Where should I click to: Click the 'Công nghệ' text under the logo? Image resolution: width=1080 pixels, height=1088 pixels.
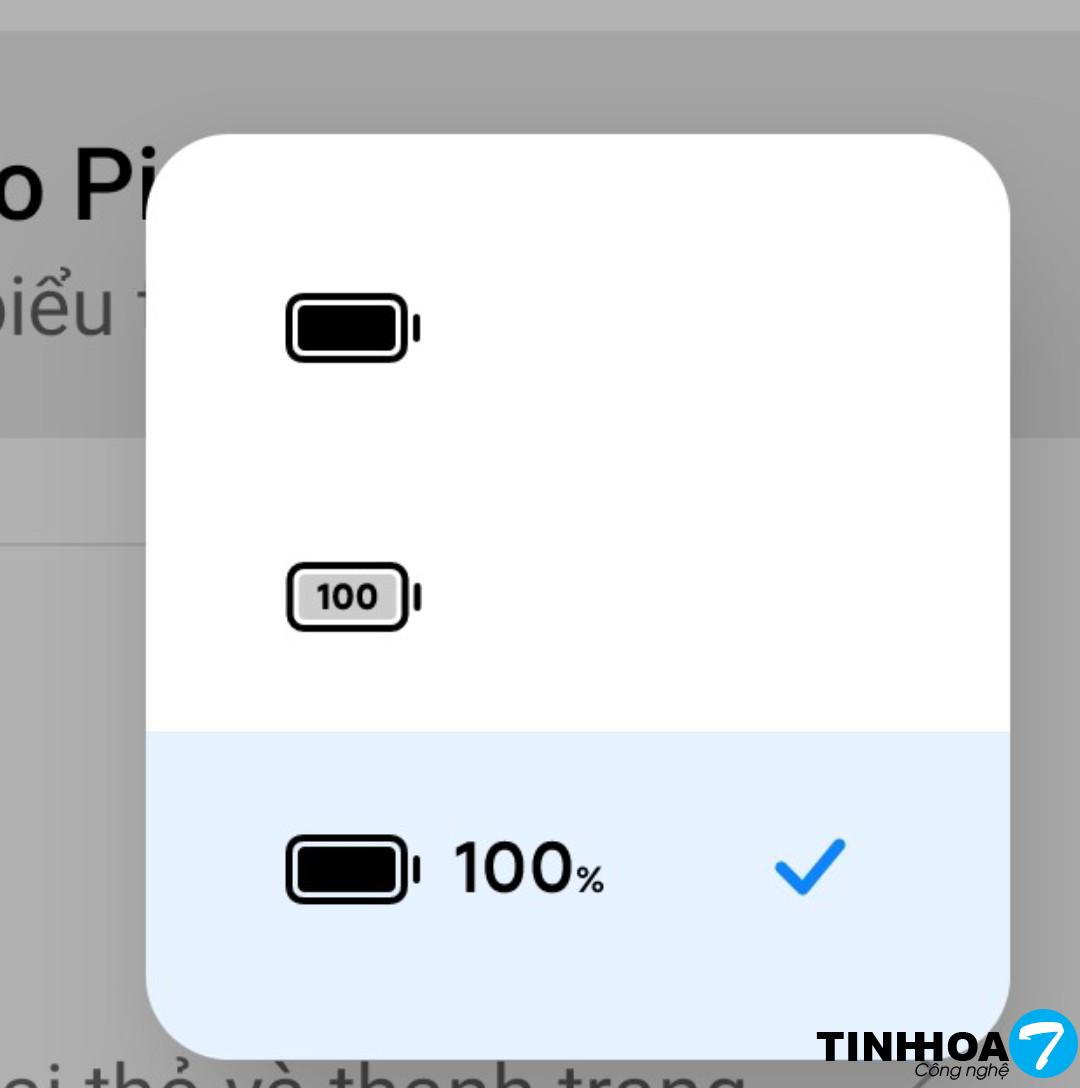click(x=960, y=1071)
